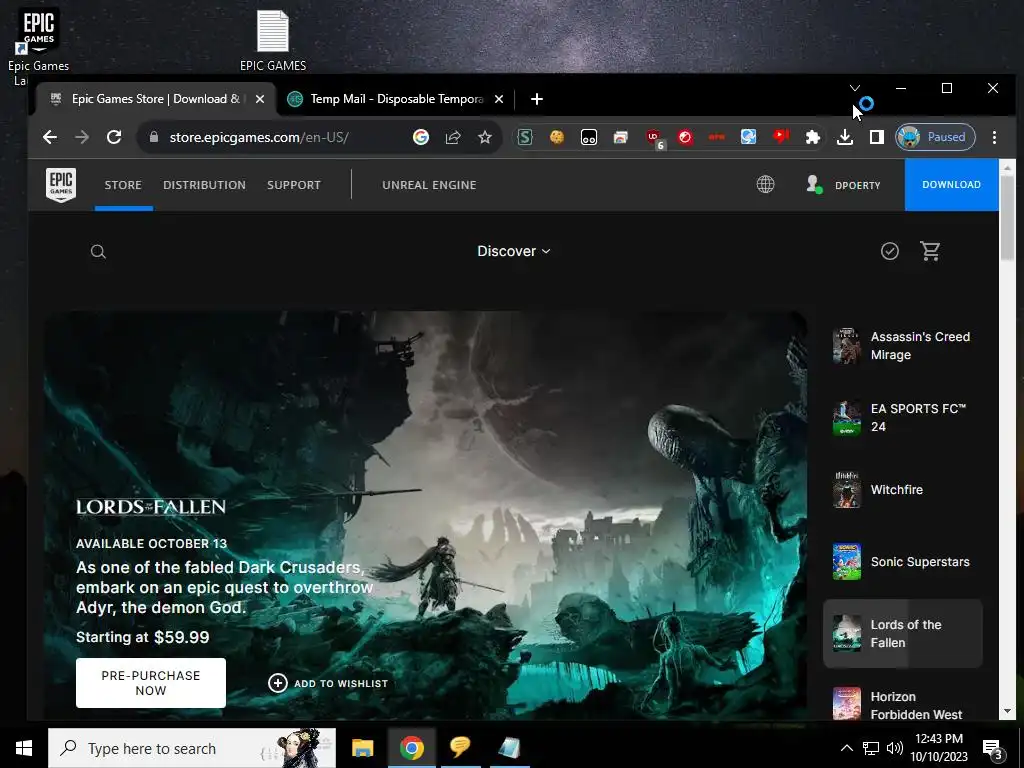Image resolution: width=1024 pixels, height=768 pixels.
Task: Open the store search magnifier icon
Action: 98,251
